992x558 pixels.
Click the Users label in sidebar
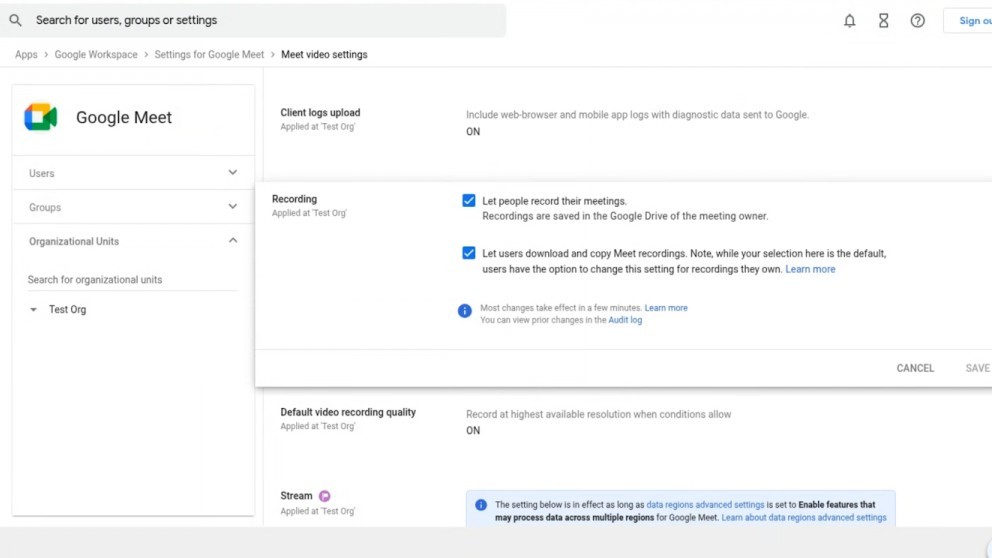[x=42, y=173]
